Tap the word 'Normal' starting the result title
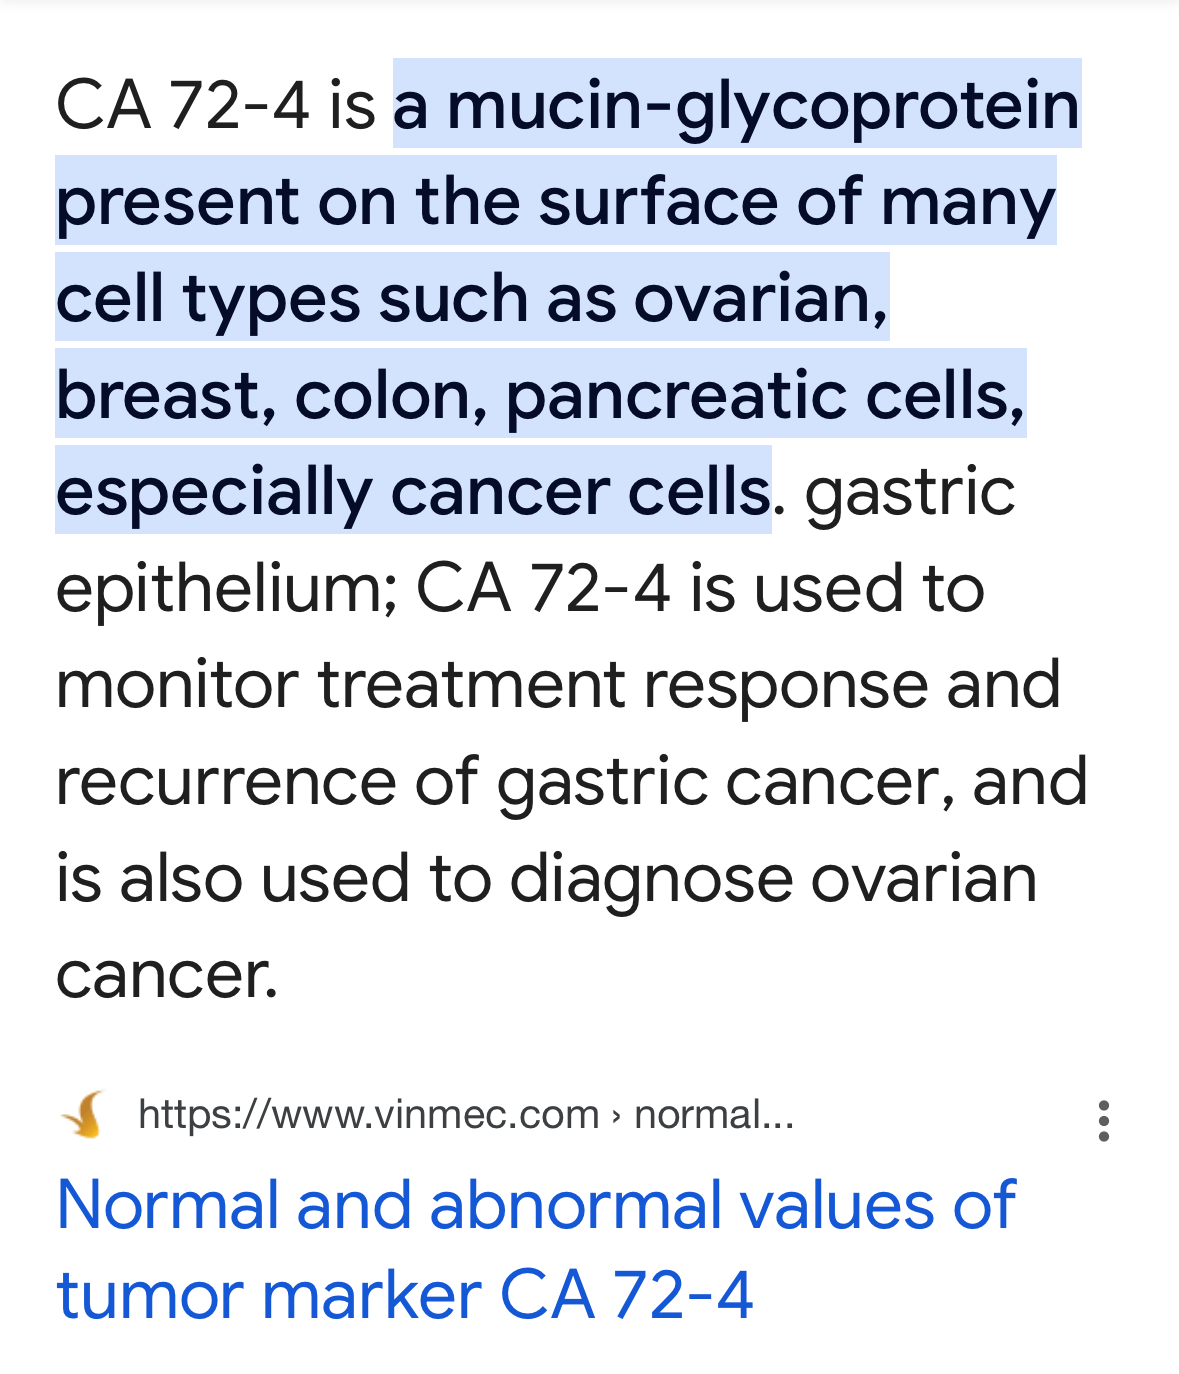1179x1374 pixels. [168, 1205]
